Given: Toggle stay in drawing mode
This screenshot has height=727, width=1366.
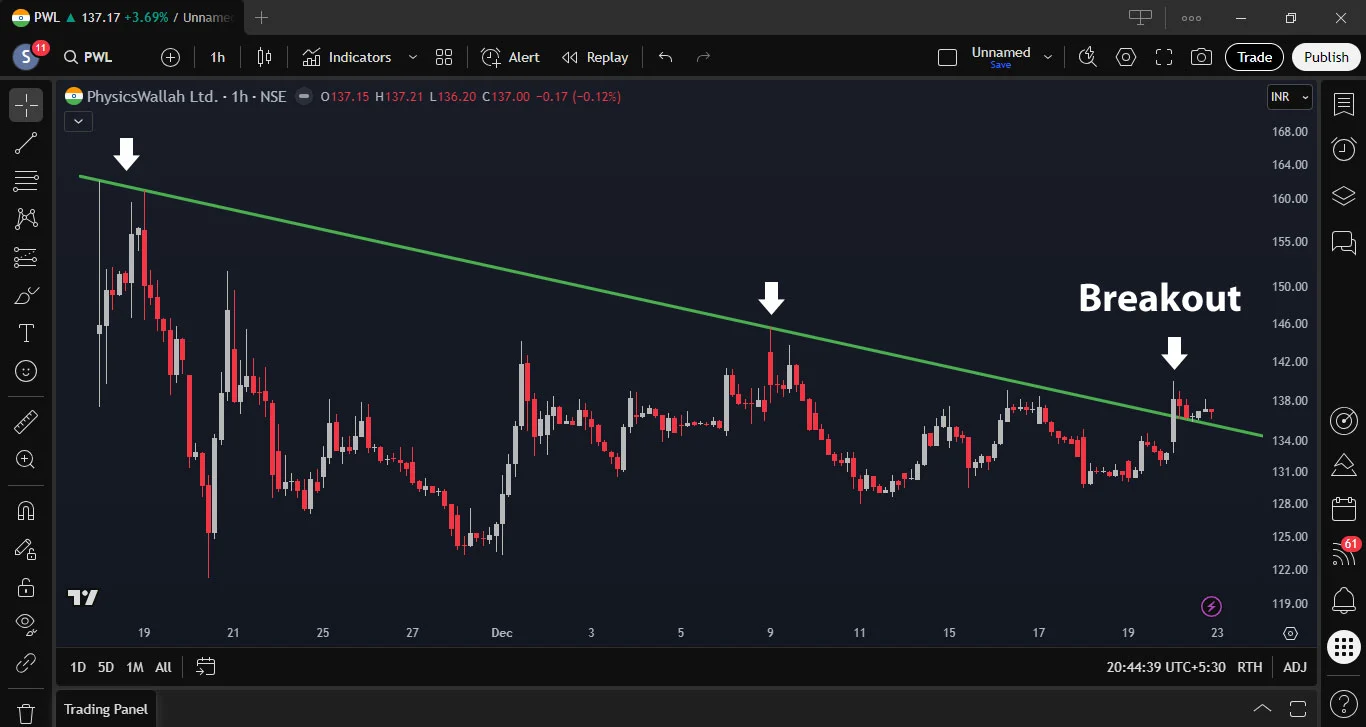Looking at the screenshot, I should 26,549.
